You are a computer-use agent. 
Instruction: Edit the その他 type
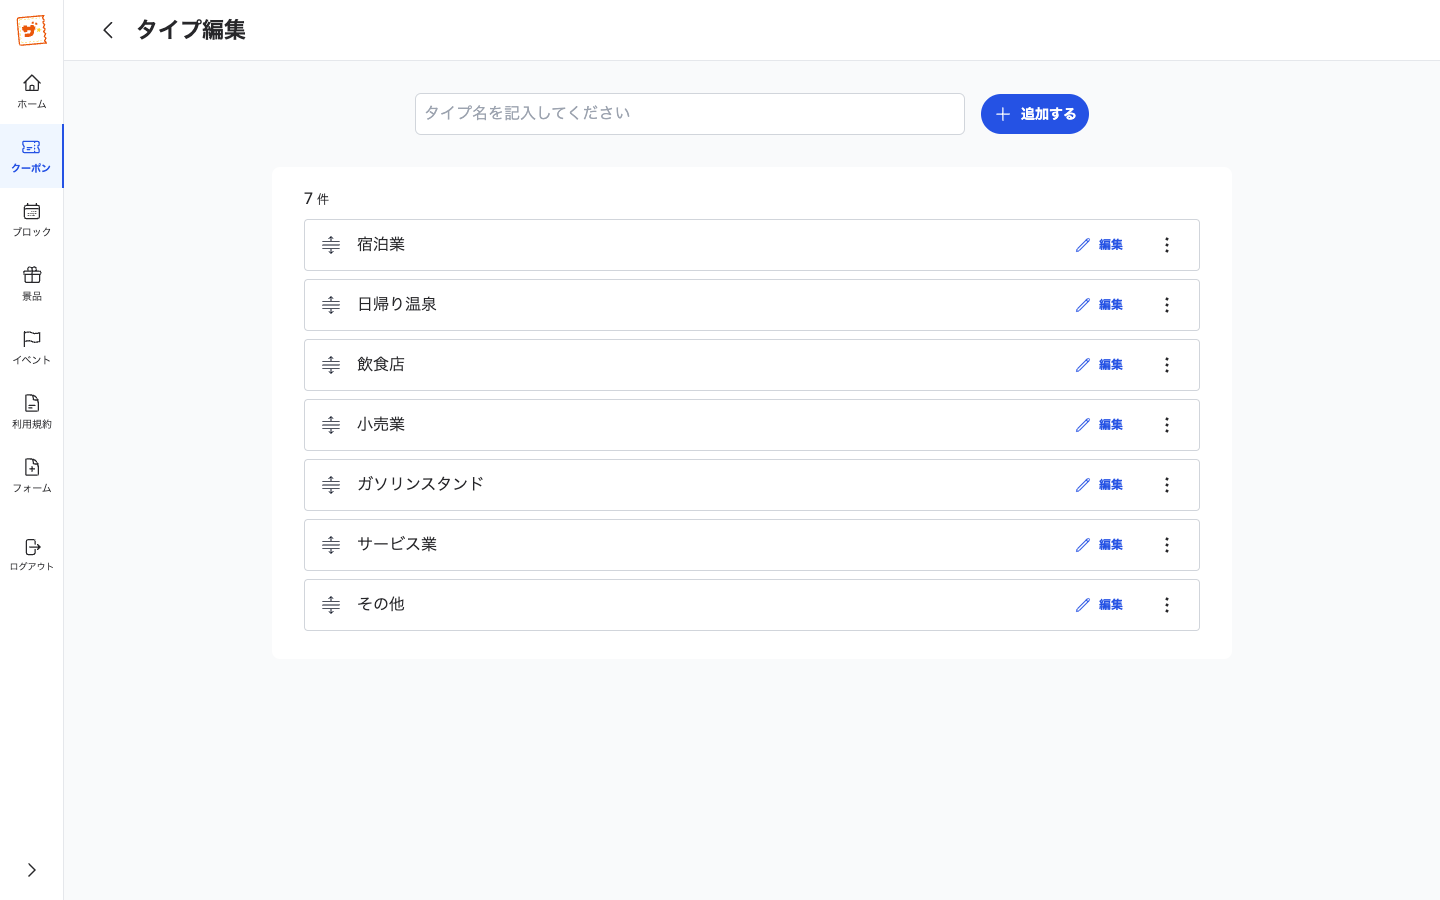pyautogui.click(x=1099, y=605)
